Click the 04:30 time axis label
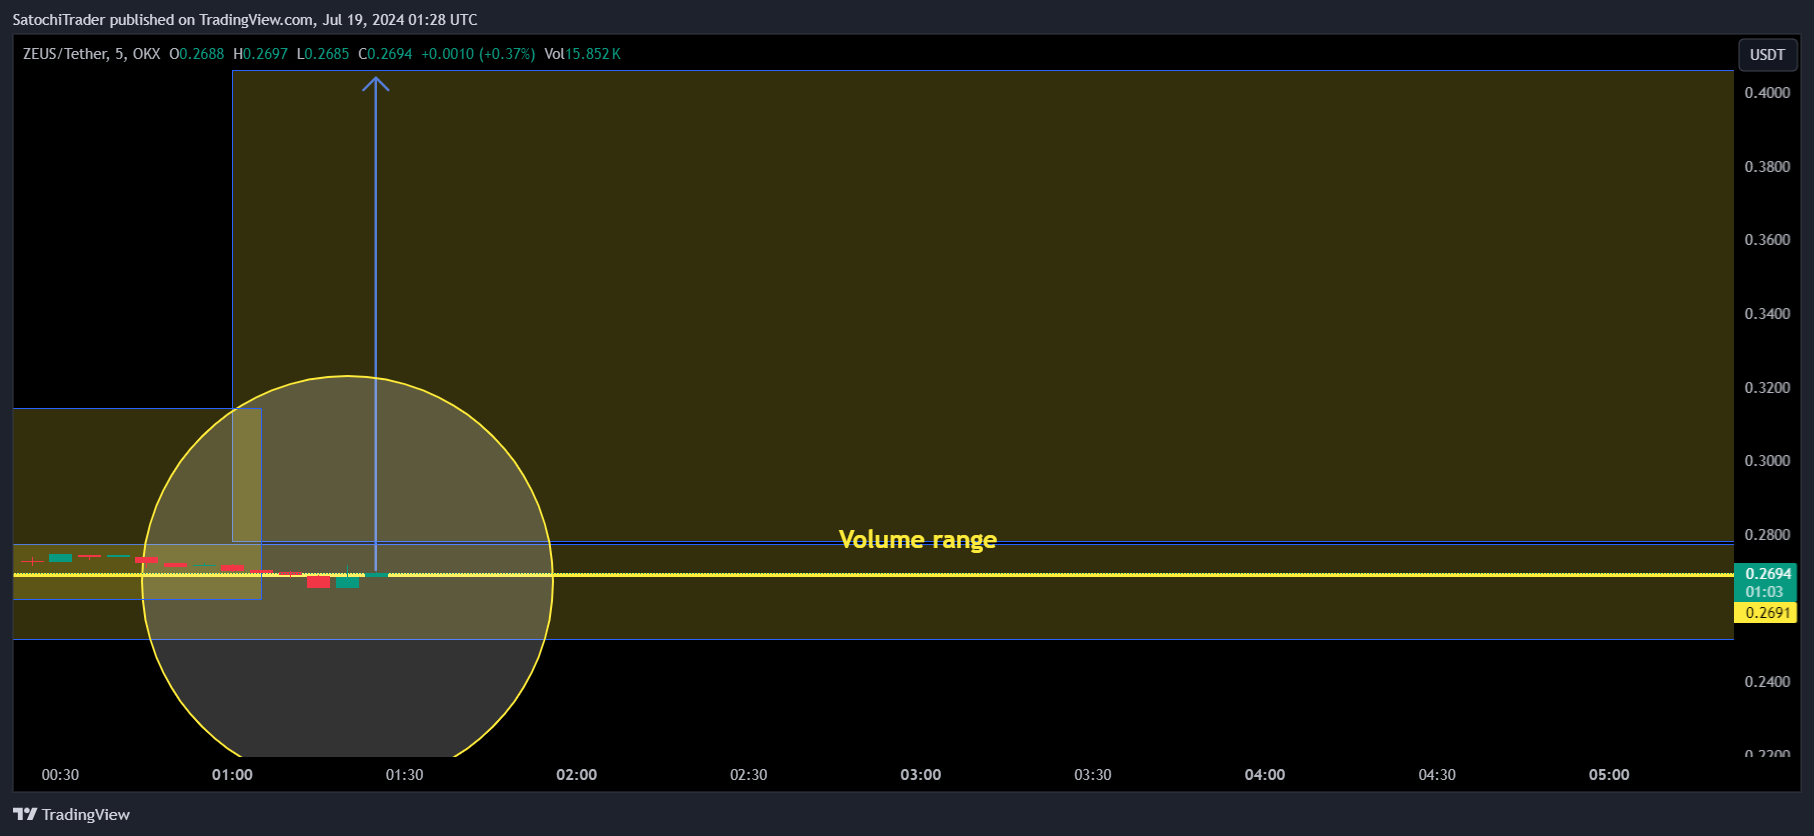The image size is (1814, 836). click(x=1437, y=775)
